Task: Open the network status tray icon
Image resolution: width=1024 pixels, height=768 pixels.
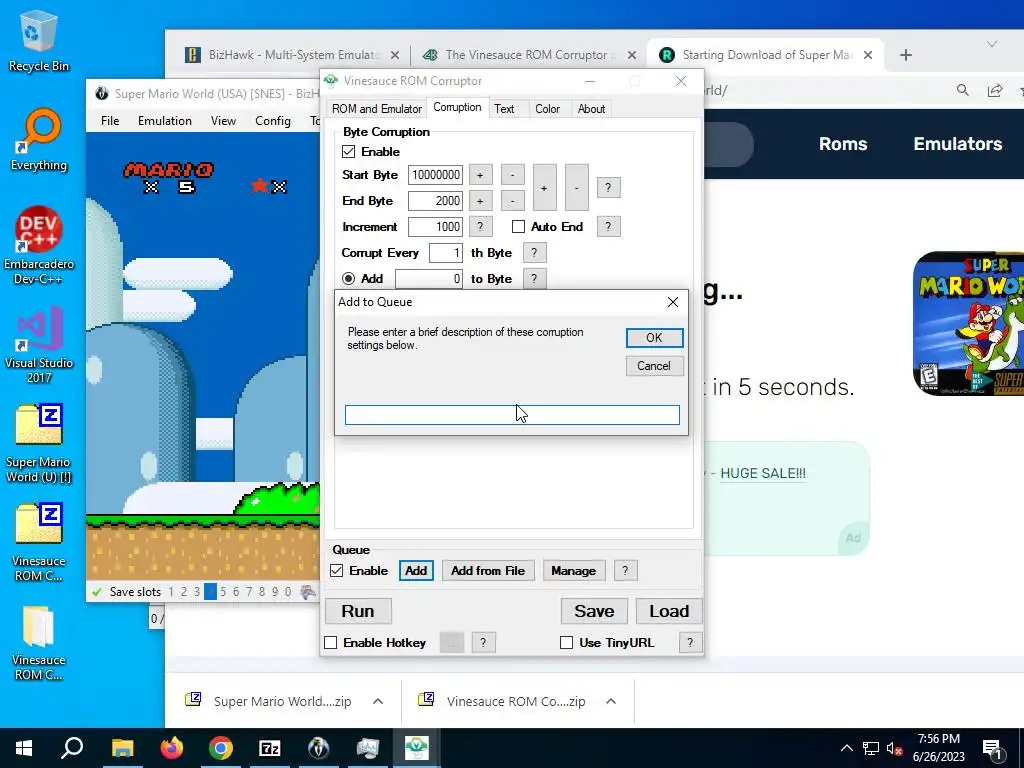Action: click(871, 748)
